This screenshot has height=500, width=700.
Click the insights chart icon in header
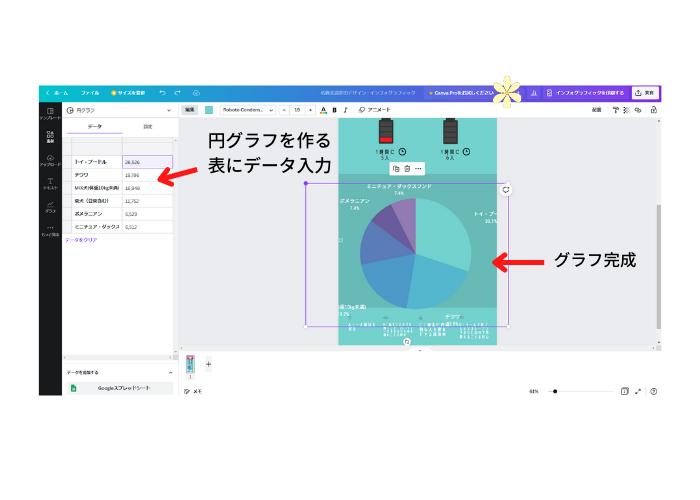click(x=533, y=93)
